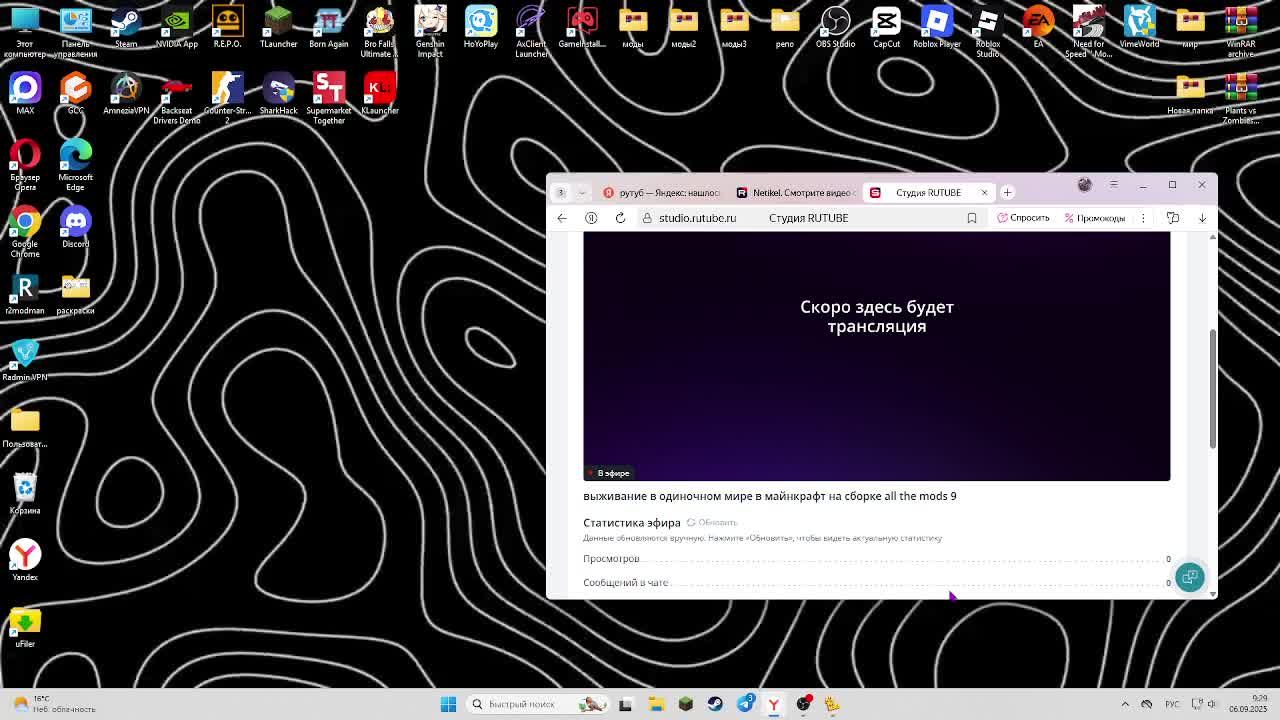Bookmark the Студия RUTUBE page
1280x720 pixels.
pos(971,218)
